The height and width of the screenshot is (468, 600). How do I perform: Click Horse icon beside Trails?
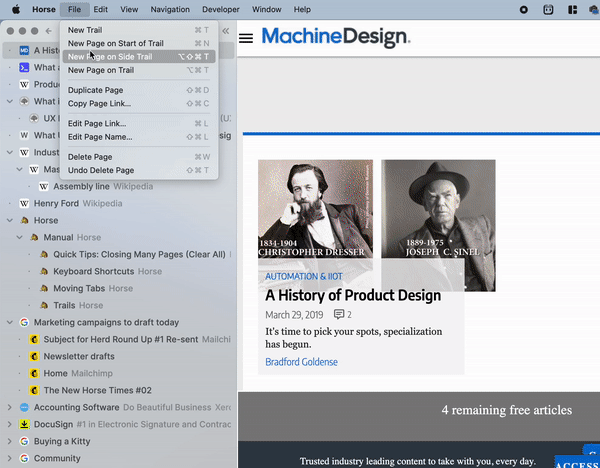(44, 305)
